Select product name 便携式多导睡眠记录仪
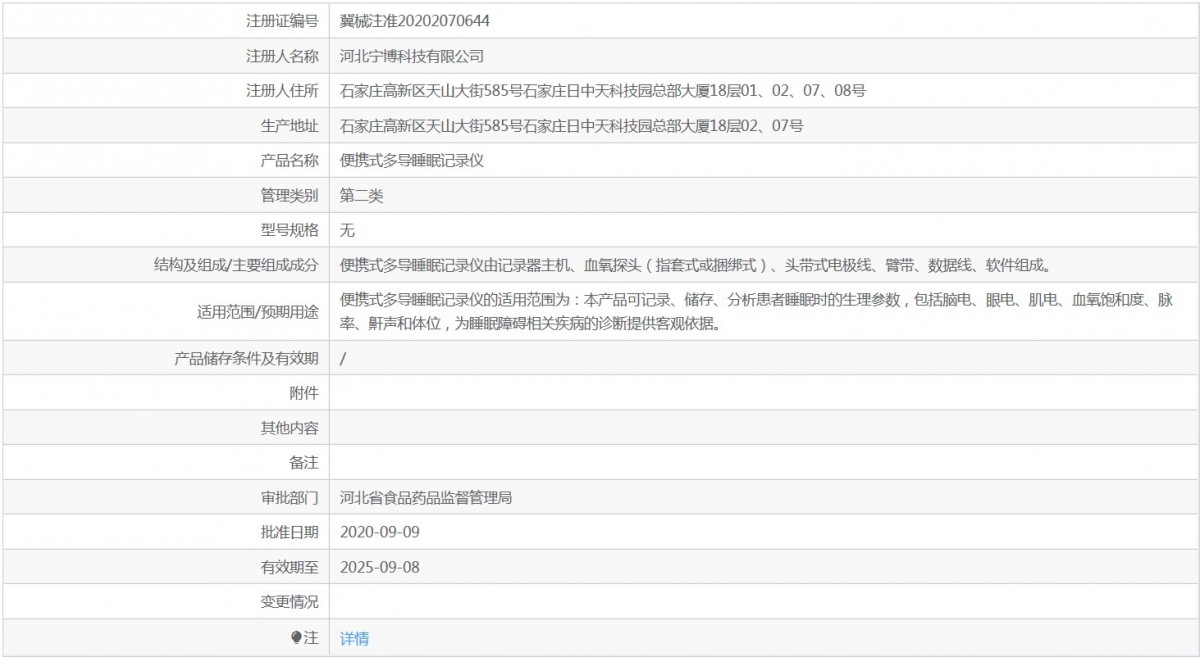This screenshot has height=657, width=1200. [x=412, y=160]
